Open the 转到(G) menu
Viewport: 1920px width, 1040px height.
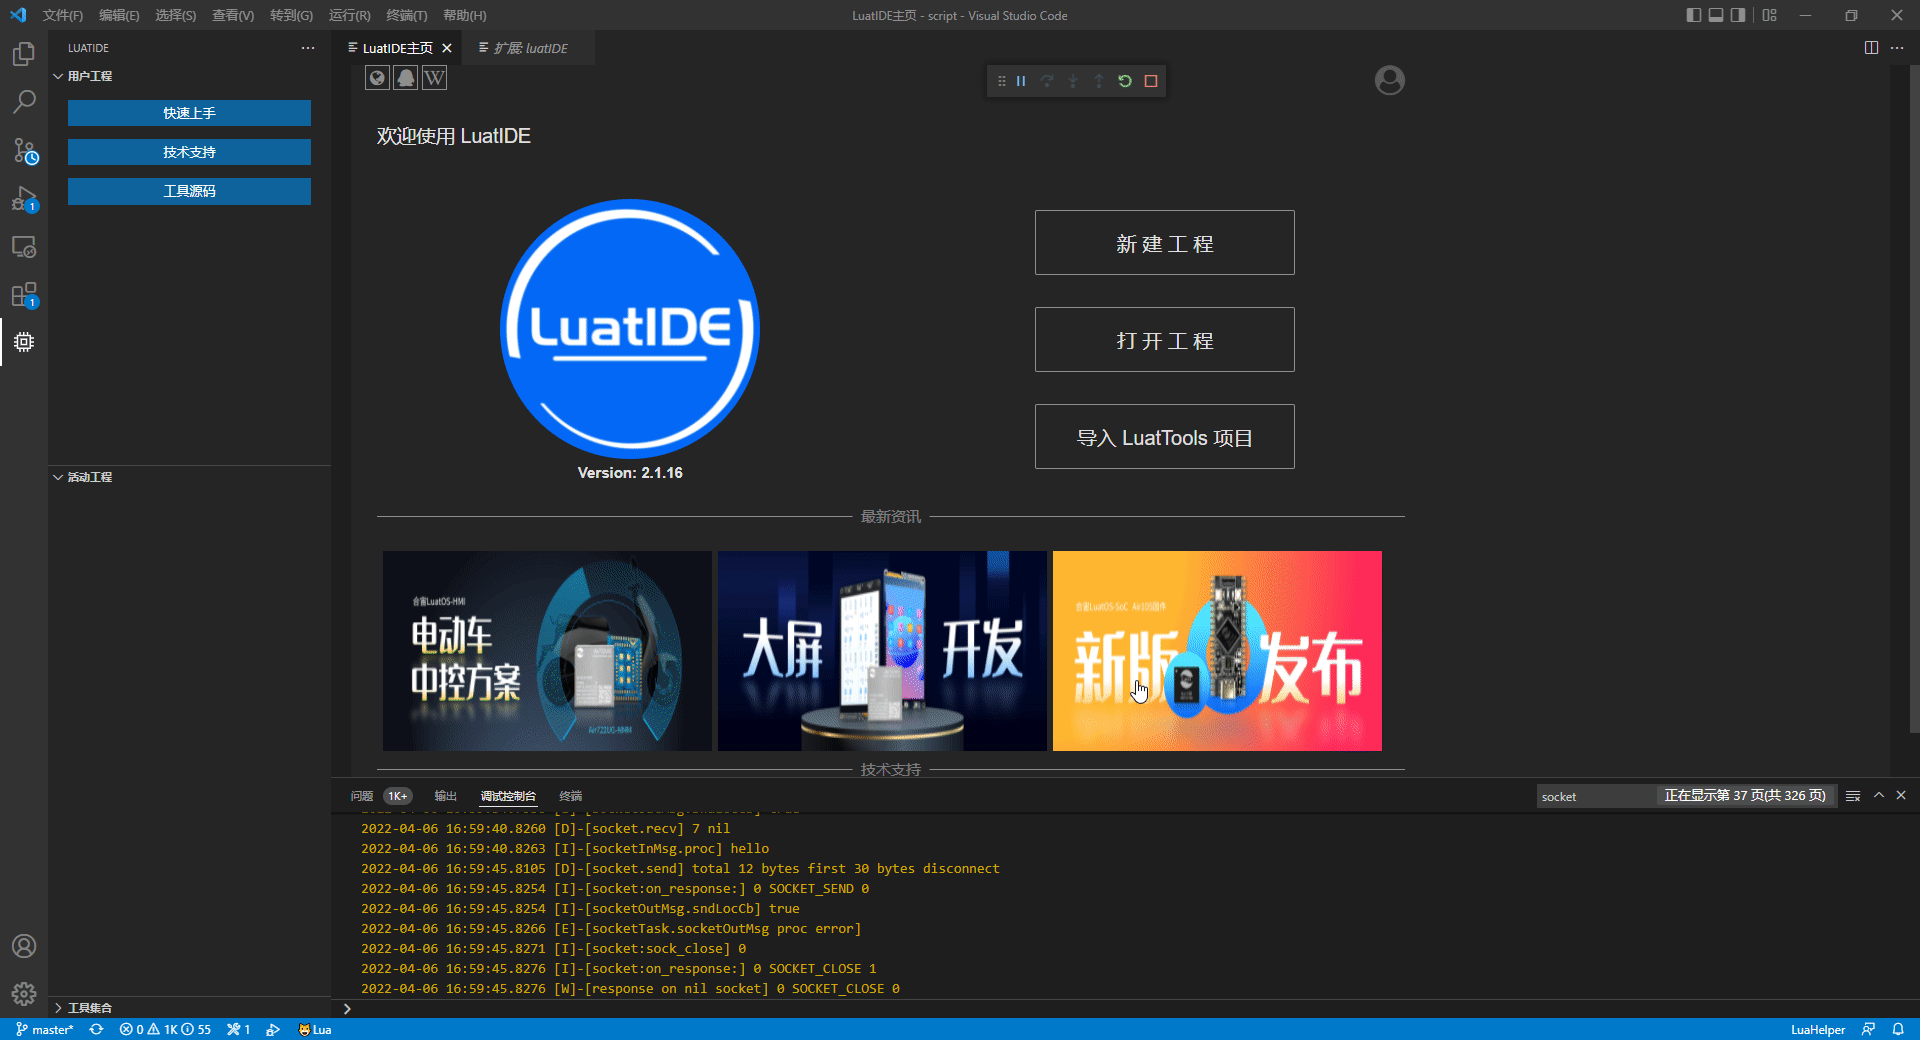tap(291, 15)
